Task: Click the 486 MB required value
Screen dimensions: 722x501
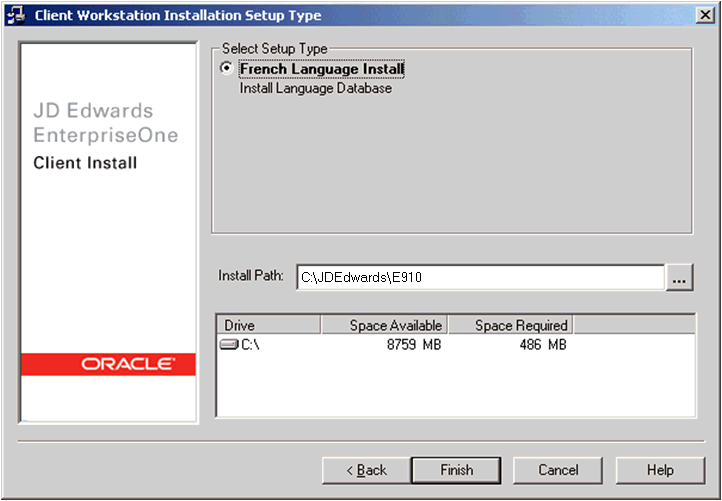Action: coord(543,344)
